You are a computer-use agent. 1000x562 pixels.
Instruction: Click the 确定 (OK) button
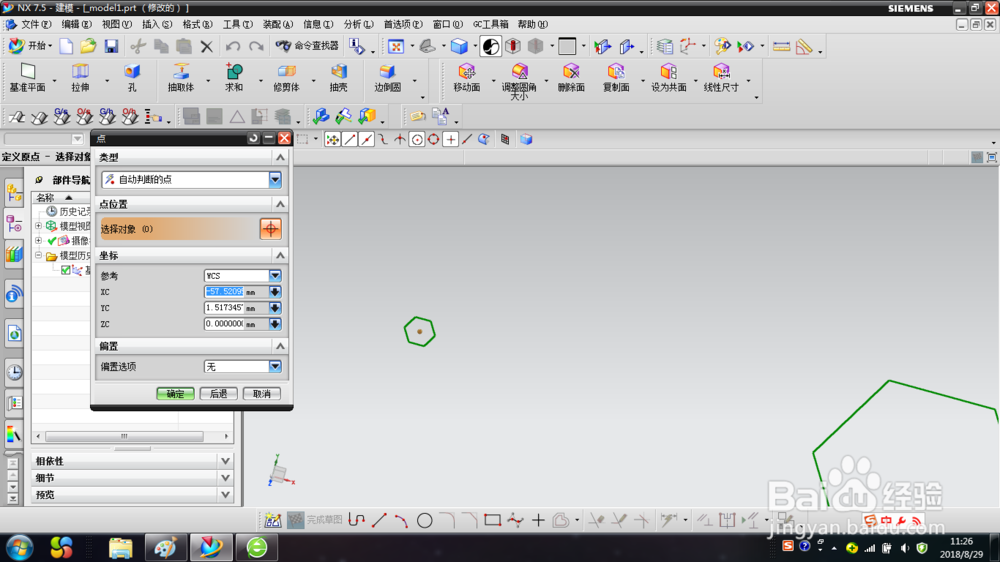[x=175, y=394]
